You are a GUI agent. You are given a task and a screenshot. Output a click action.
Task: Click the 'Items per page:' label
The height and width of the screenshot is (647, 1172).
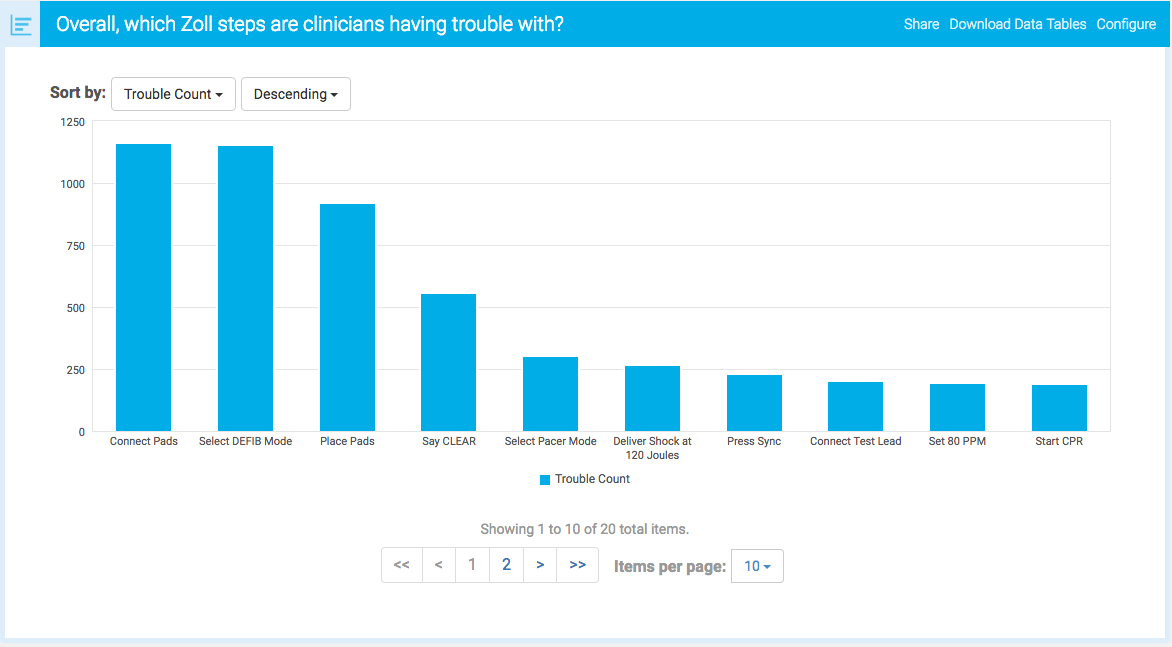point(670,566)
